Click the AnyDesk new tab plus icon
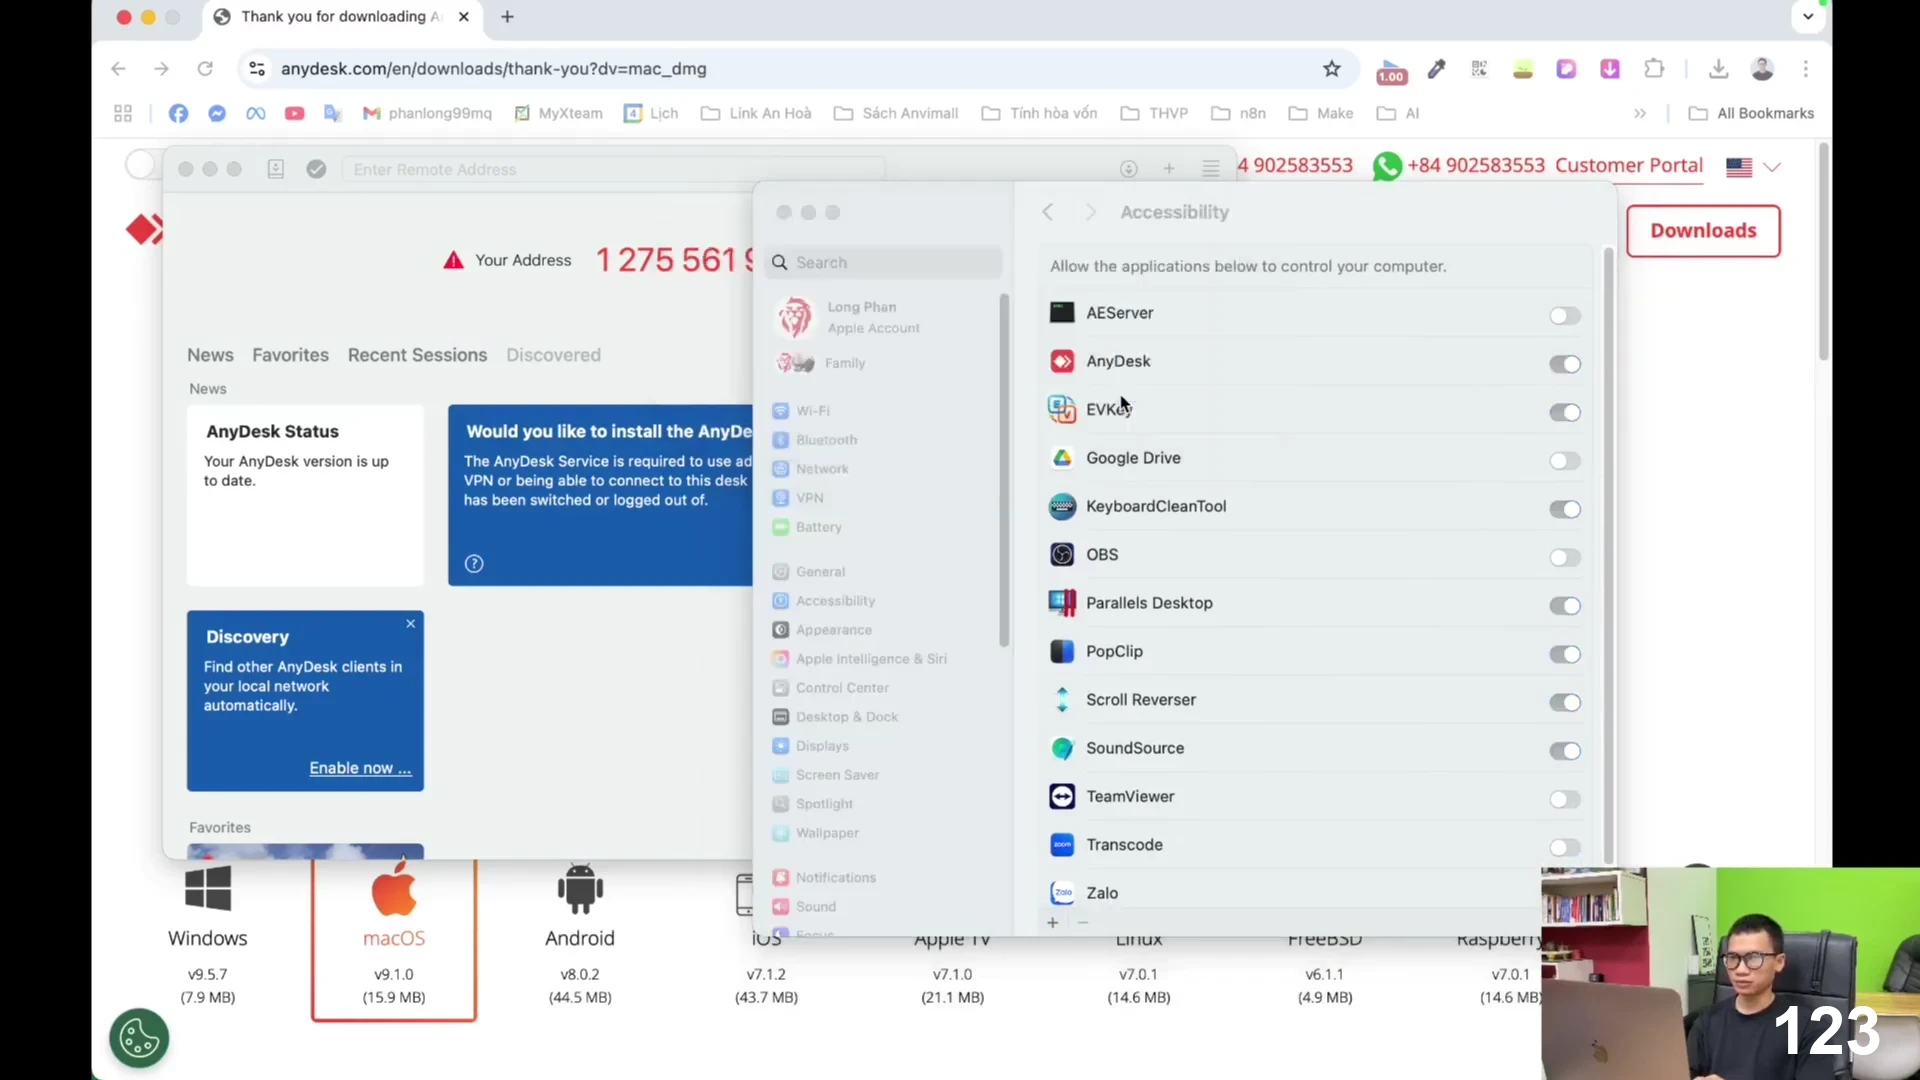The image size is (1920, 1080). pos(1169,169)
